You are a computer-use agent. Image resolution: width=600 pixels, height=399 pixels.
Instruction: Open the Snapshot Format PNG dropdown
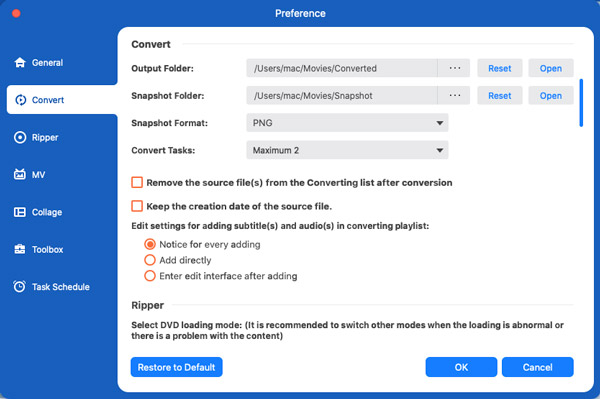click(347, 123)
